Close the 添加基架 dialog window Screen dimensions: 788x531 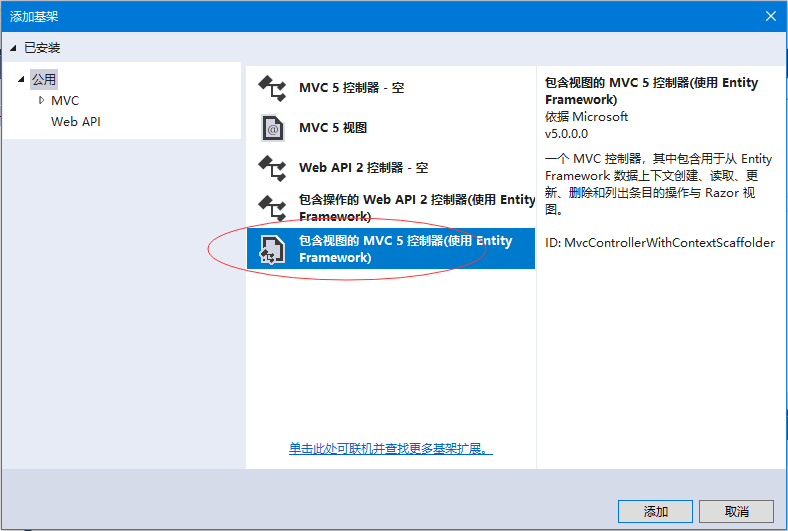tap(770, 16)
